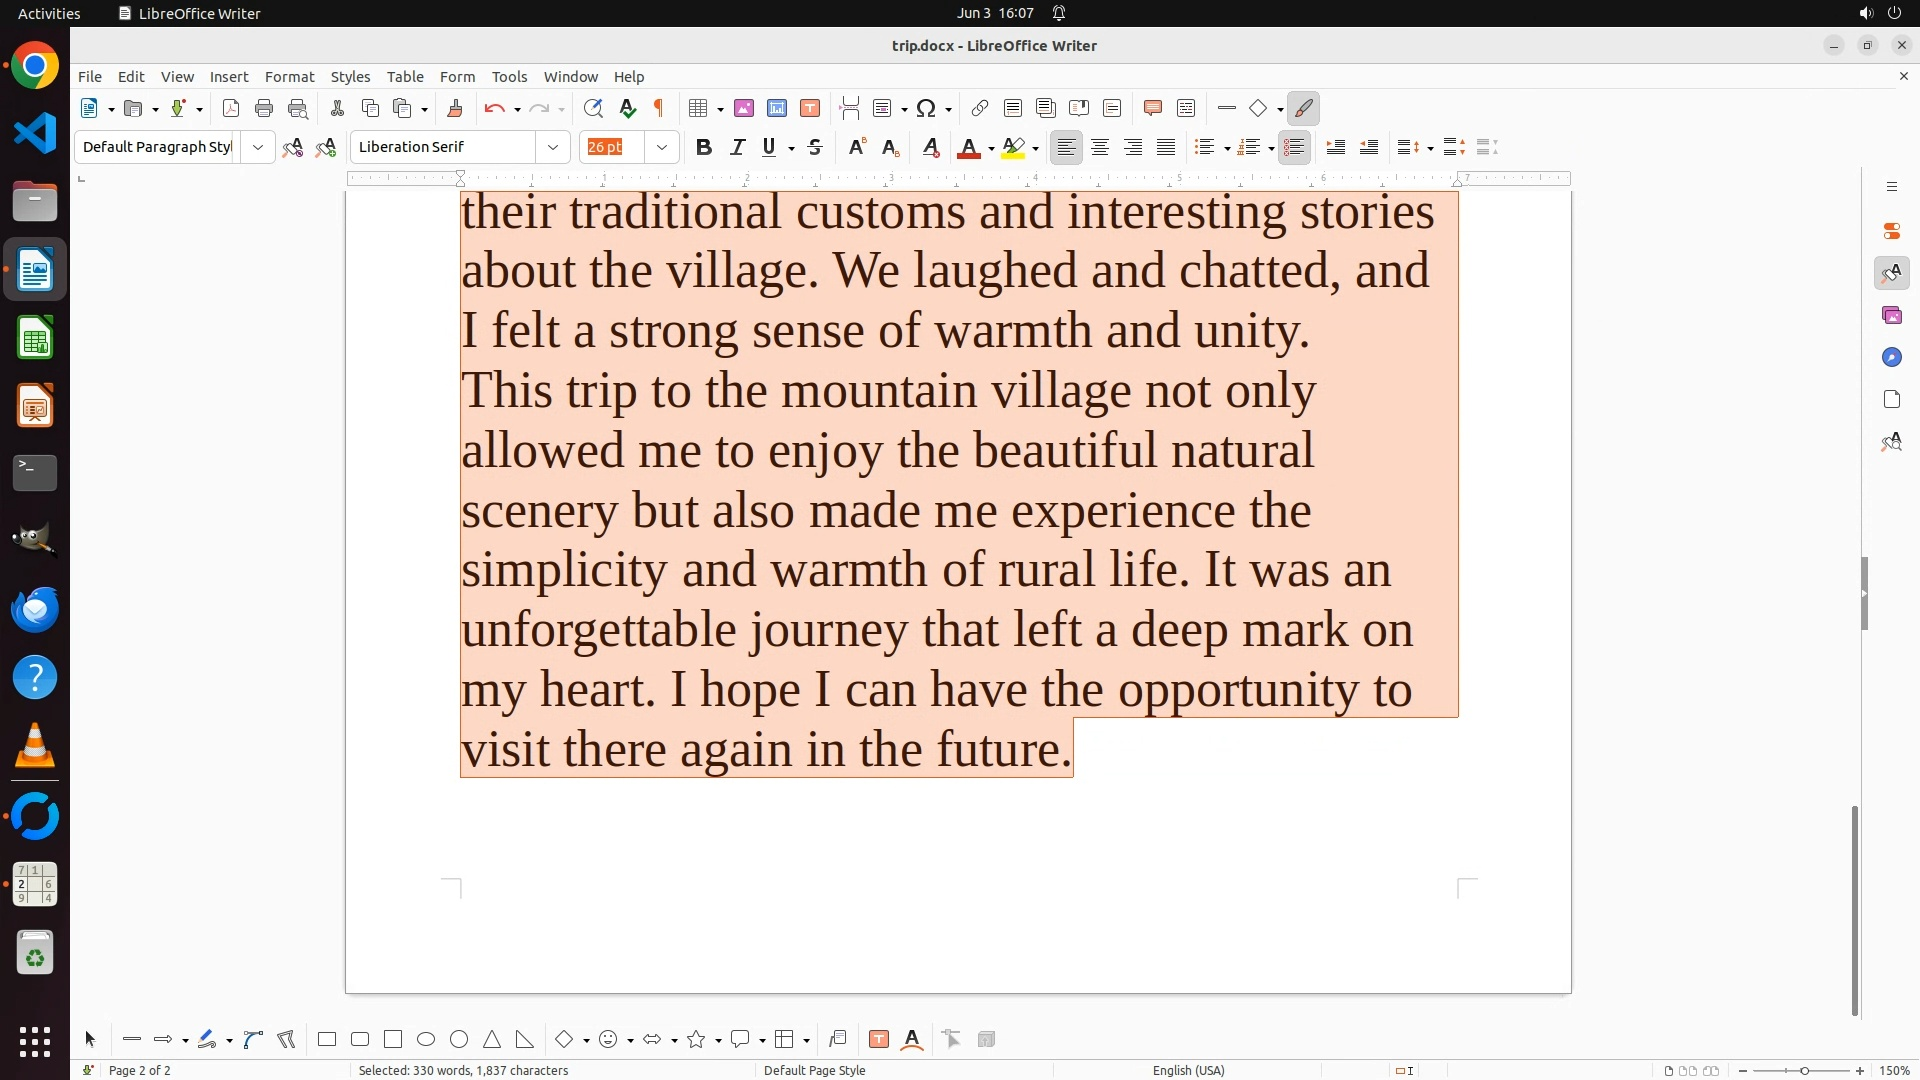This screenshot has height=1080, width=1920.
Task: Click English (USA) language in status bar
Action: click(1188, 1070)
